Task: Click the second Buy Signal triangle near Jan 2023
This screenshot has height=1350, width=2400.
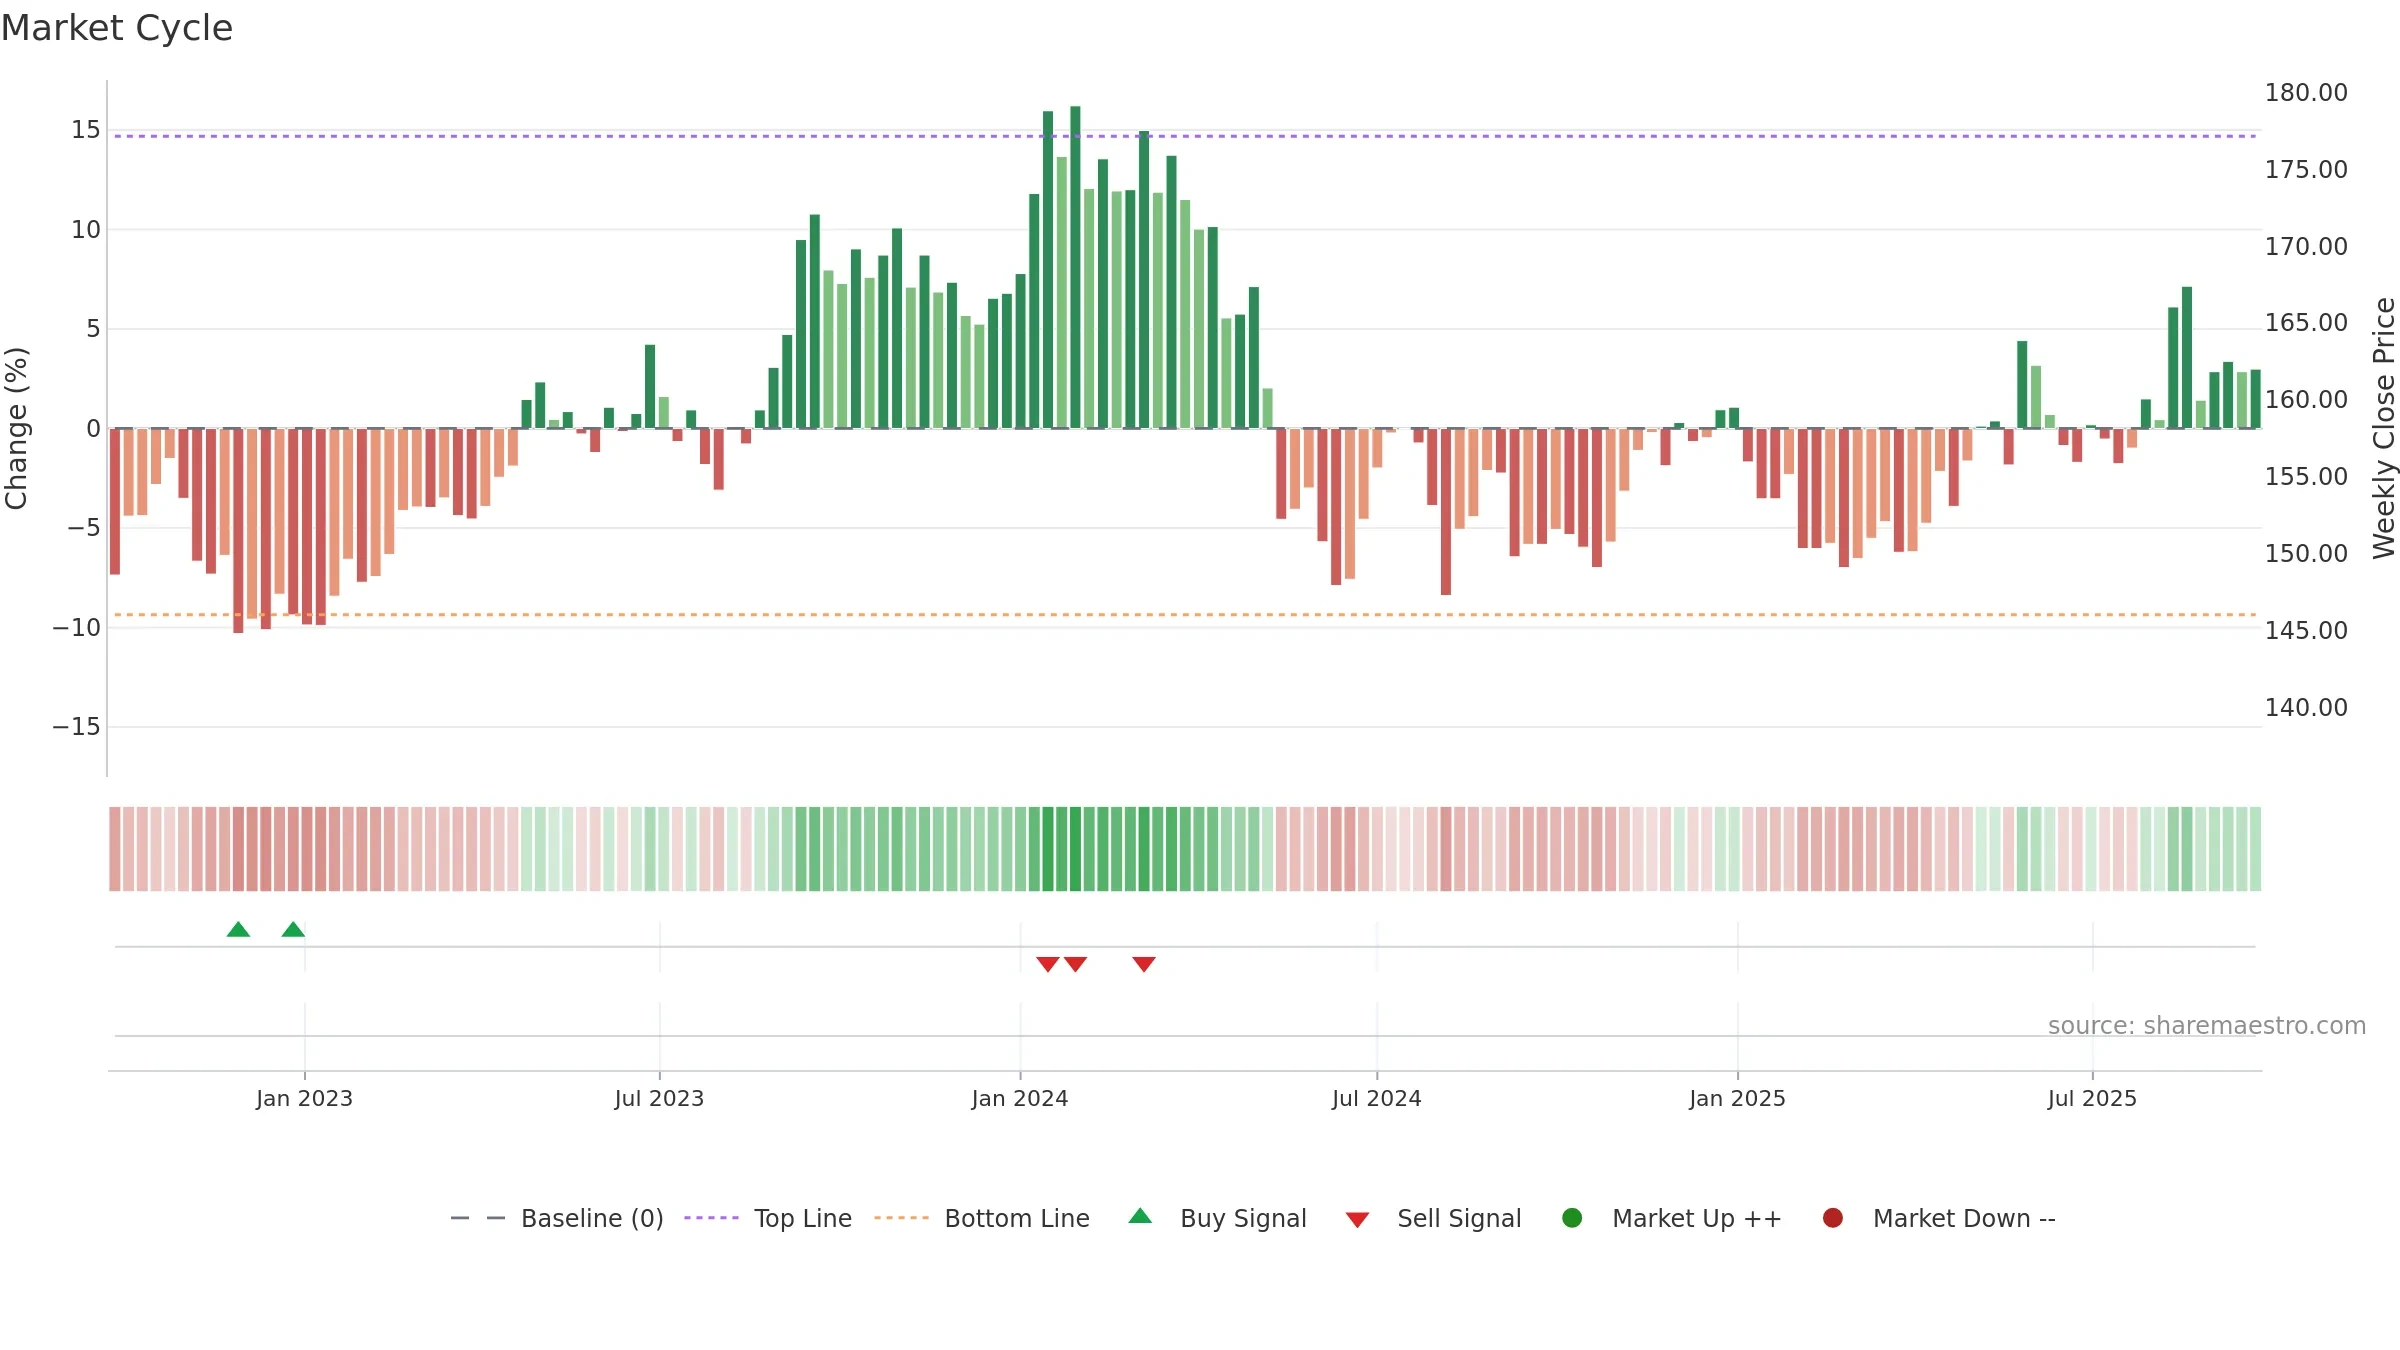Action: (293, 929)
